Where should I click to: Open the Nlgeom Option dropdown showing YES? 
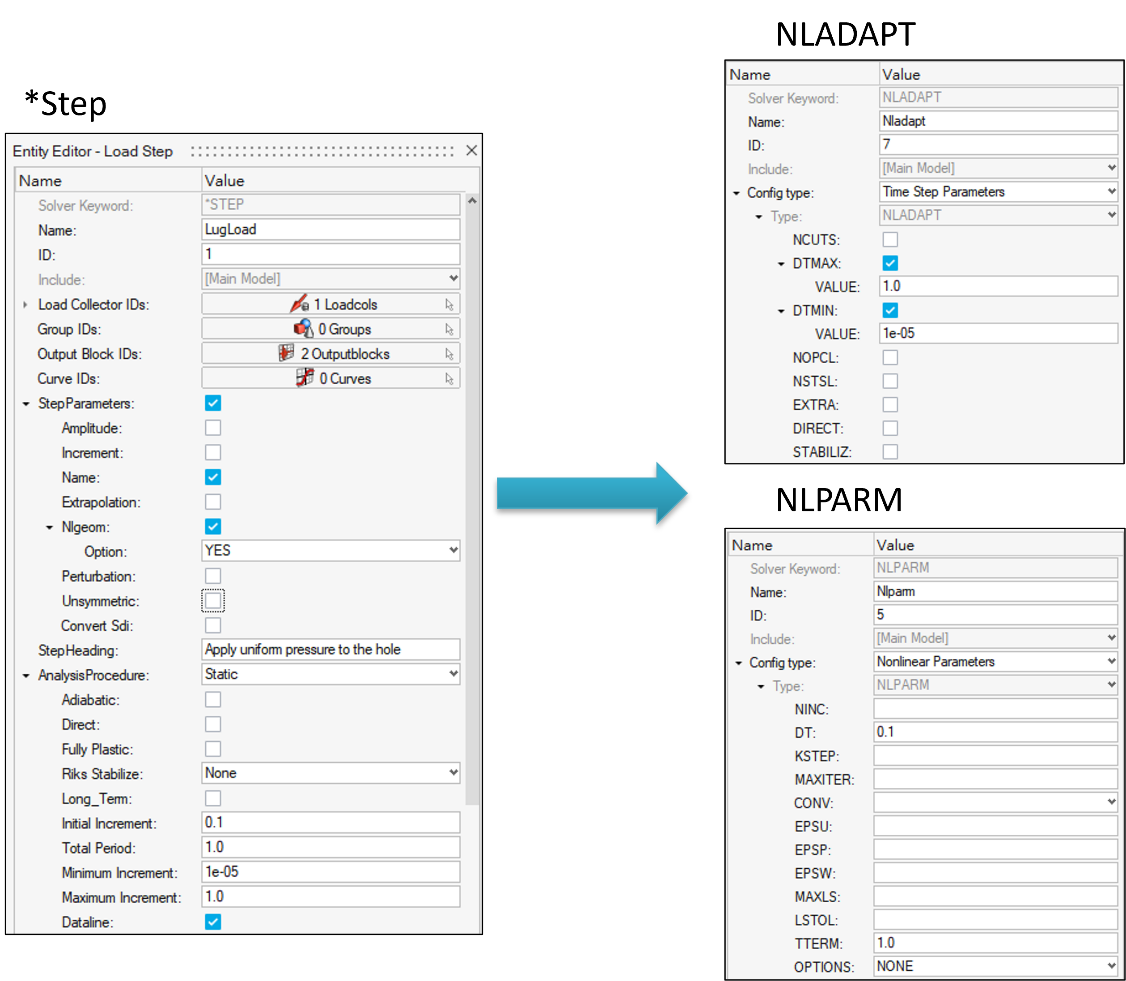(x=331, y=551)
